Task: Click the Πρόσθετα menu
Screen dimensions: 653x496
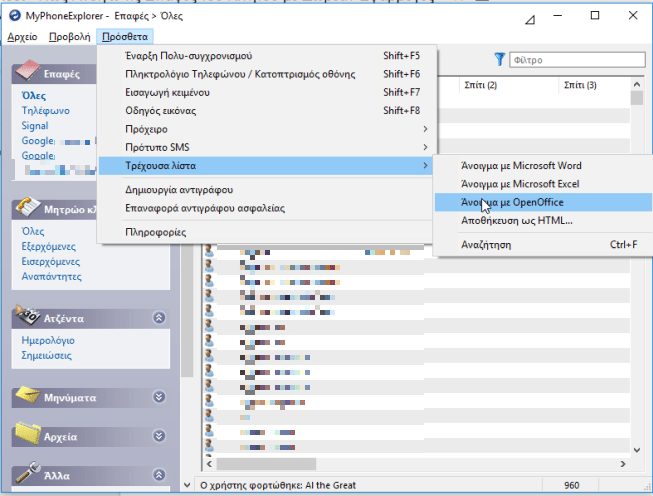Action: click(x=125, y=37)
